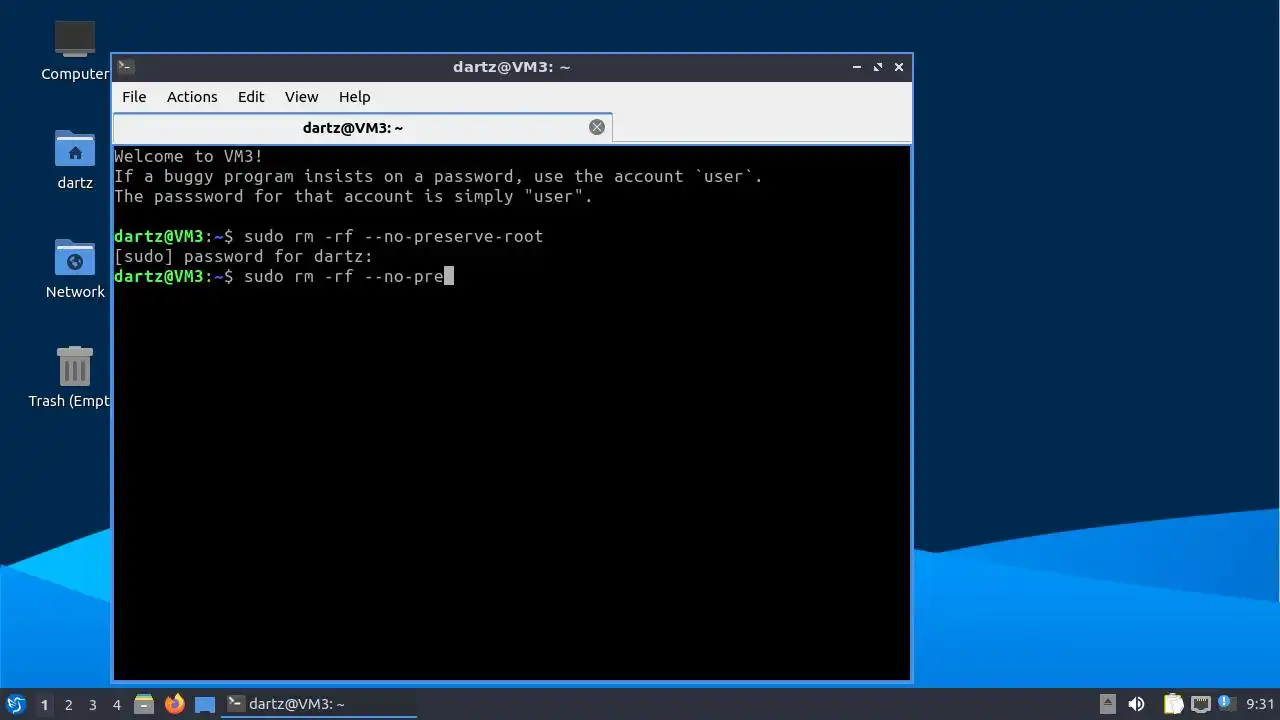Image resolution: width=1280 pixels, height=720 pixels.
Task: Maximize the terminal window
Action: tap(878, 67)
